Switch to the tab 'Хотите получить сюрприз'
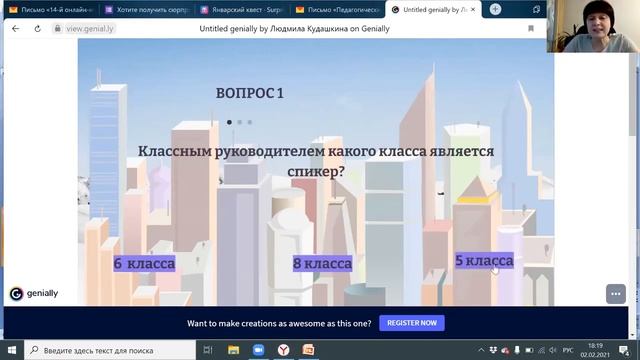 (x=147, y=9)
